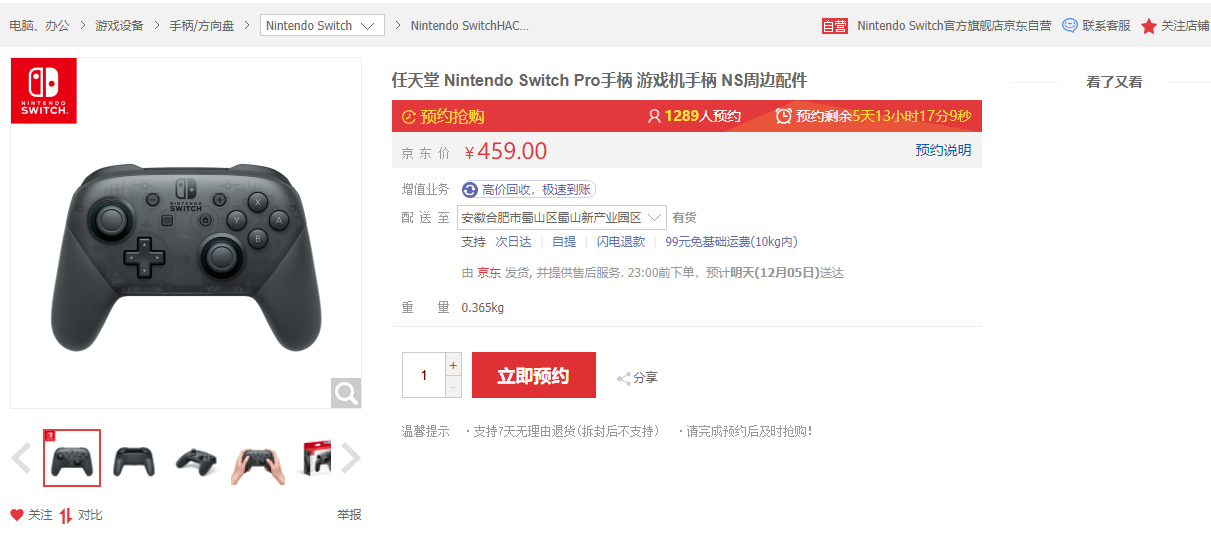
Task: Click the 举报 report link
Action: 349,515
